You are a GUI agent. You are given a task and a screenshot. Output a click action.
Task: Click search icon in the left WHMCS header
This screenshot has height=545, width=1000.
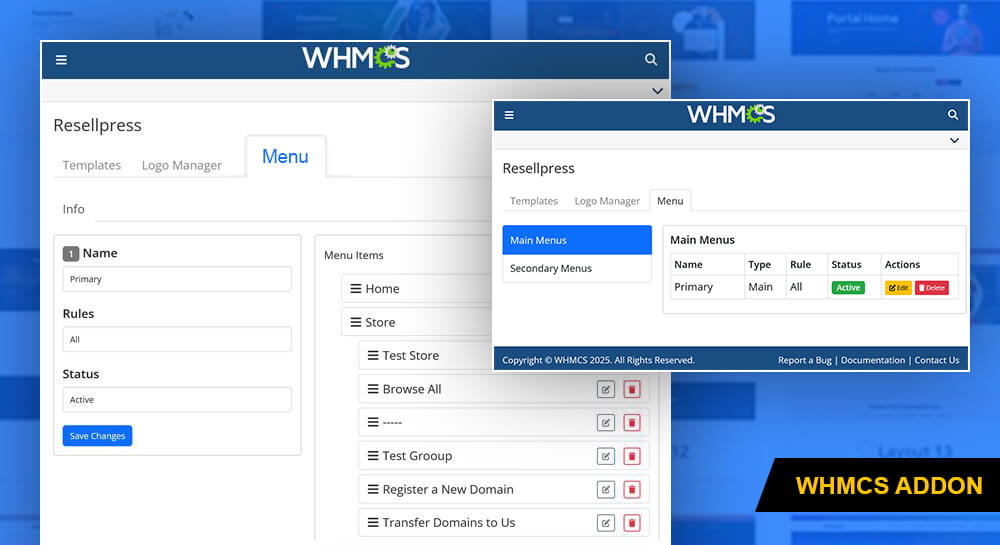pos(651,60)
